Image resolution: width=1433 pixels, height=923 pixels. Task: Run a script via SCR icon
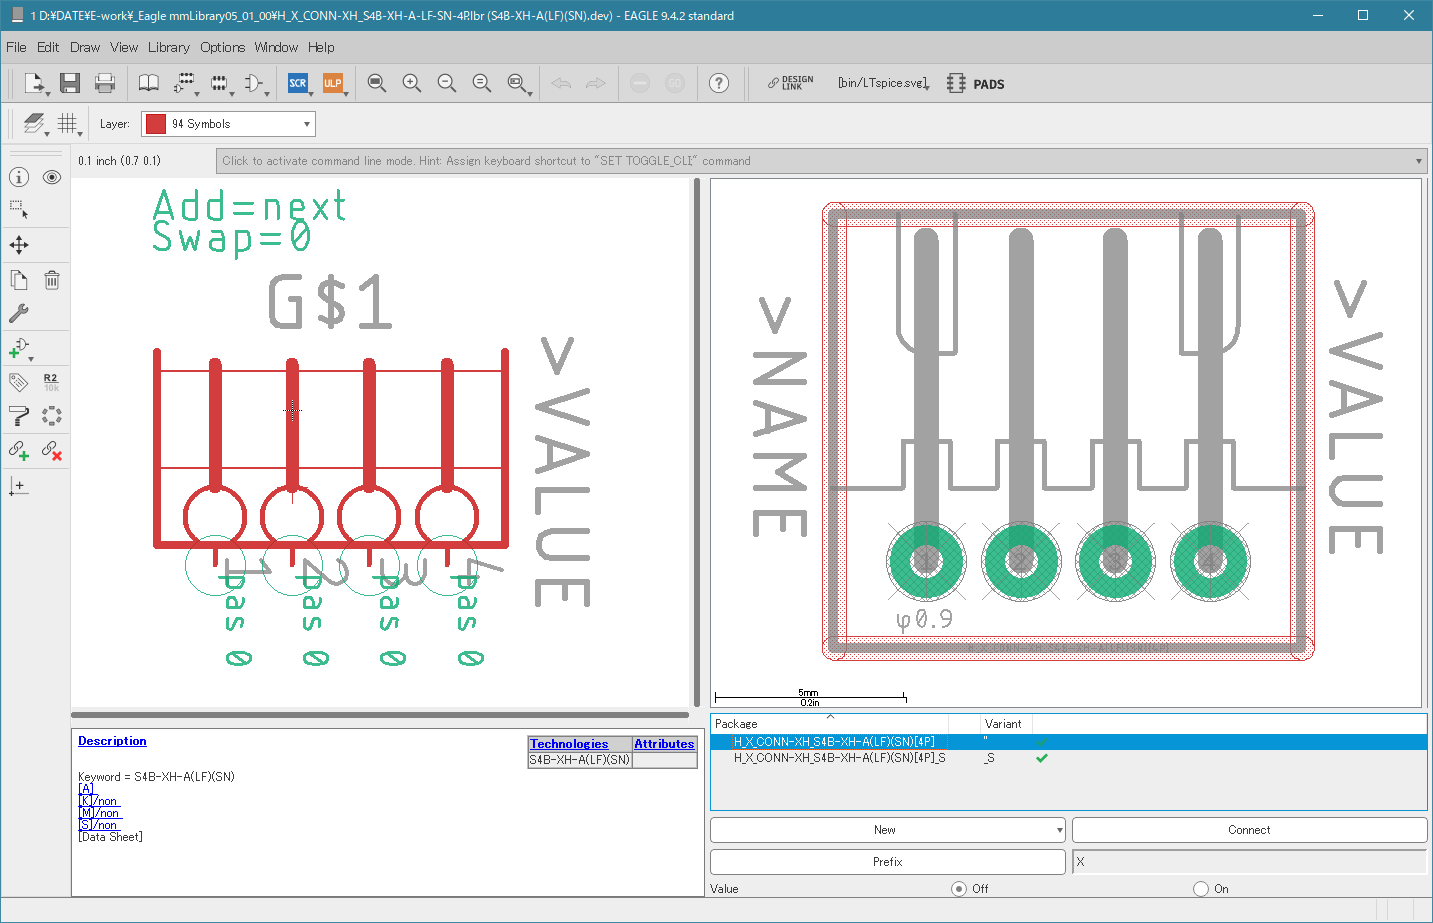coord(298,83)
